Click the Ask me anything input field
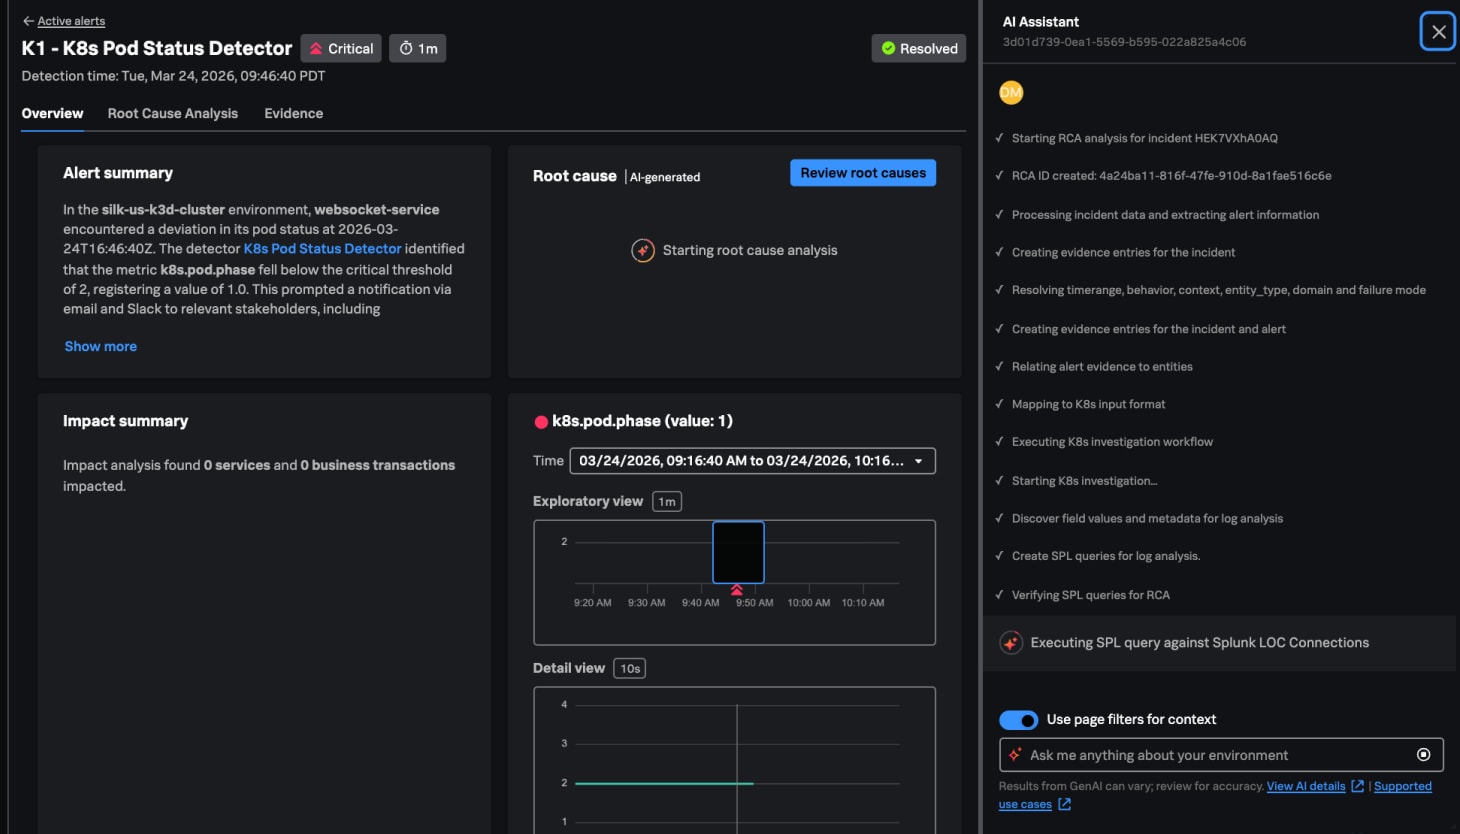 click(1221, 755)
